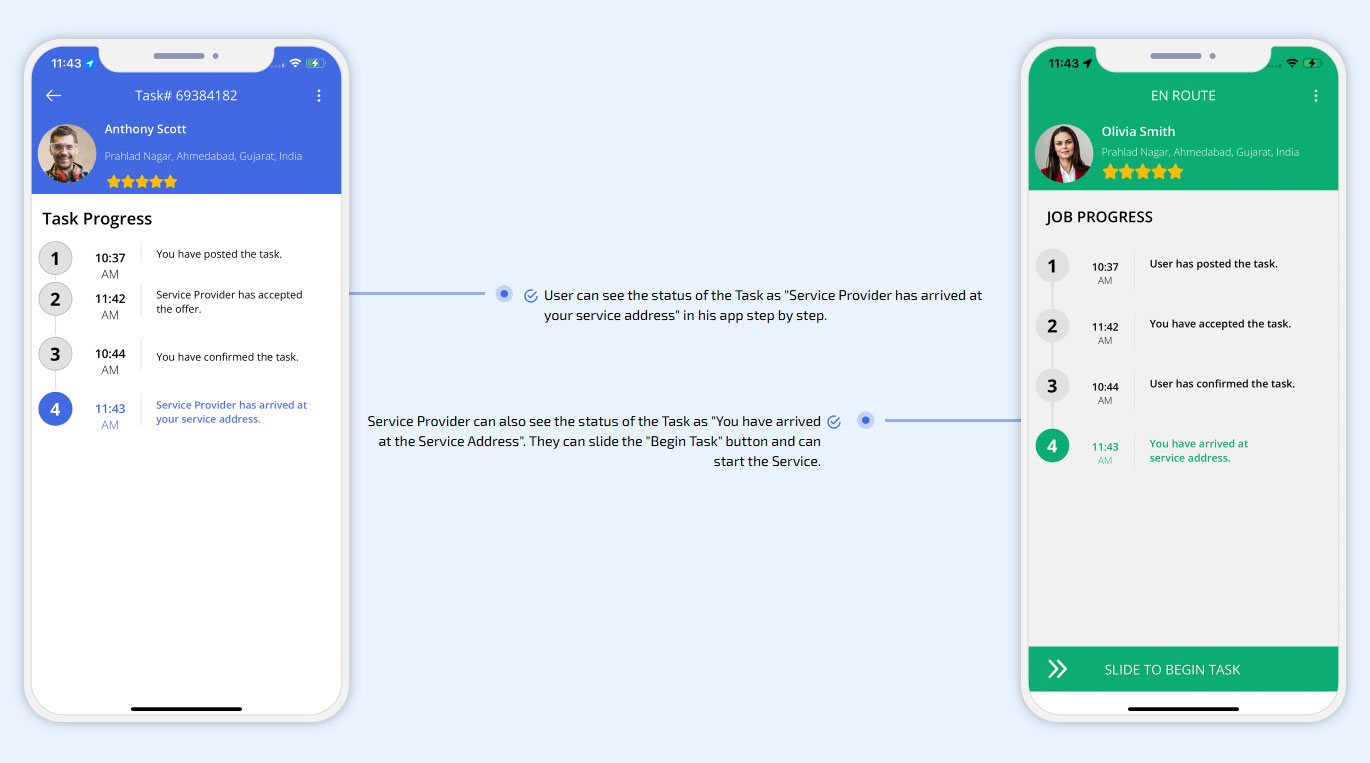Screen dimensions: 1370x763
Task: Select green step 4 circle in Job Progress
Action: pos(1052,446)
